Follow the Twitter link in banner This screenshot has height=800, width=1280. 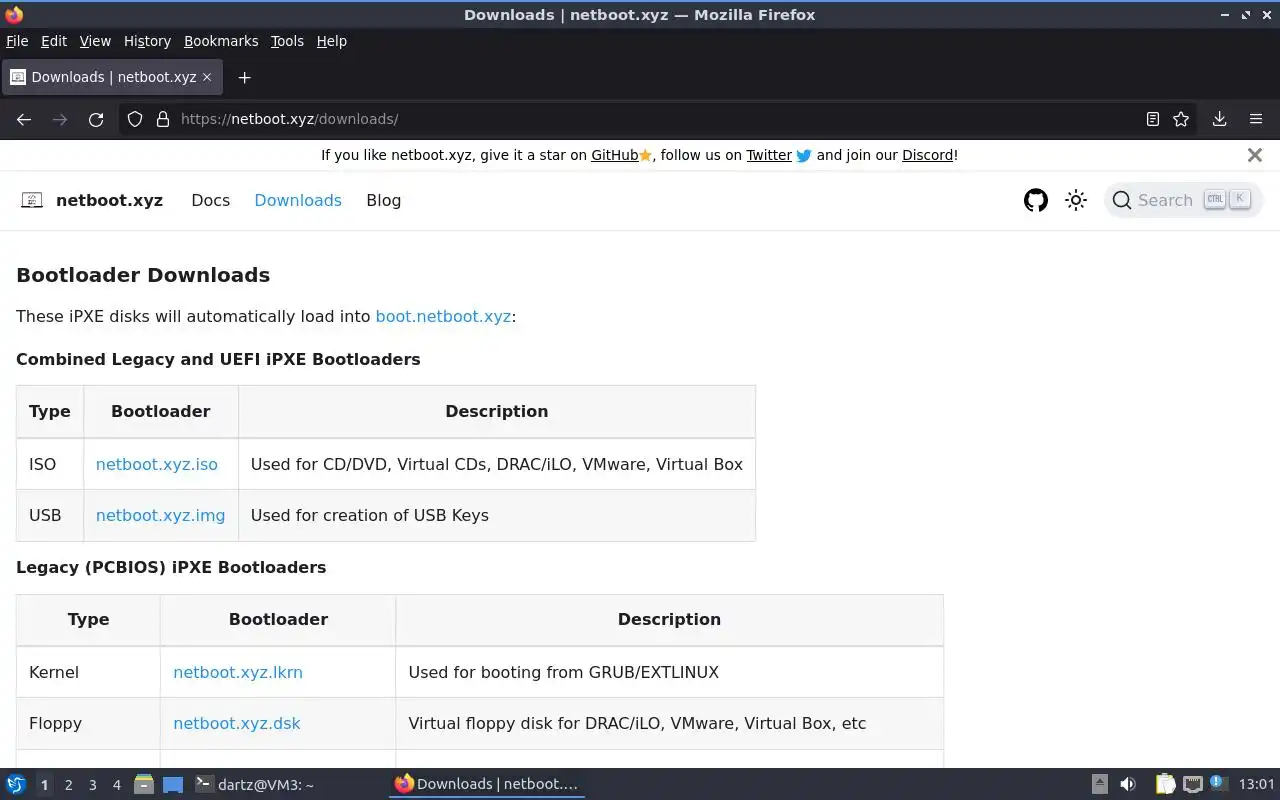pyautogui.click(x=769, y=155)
